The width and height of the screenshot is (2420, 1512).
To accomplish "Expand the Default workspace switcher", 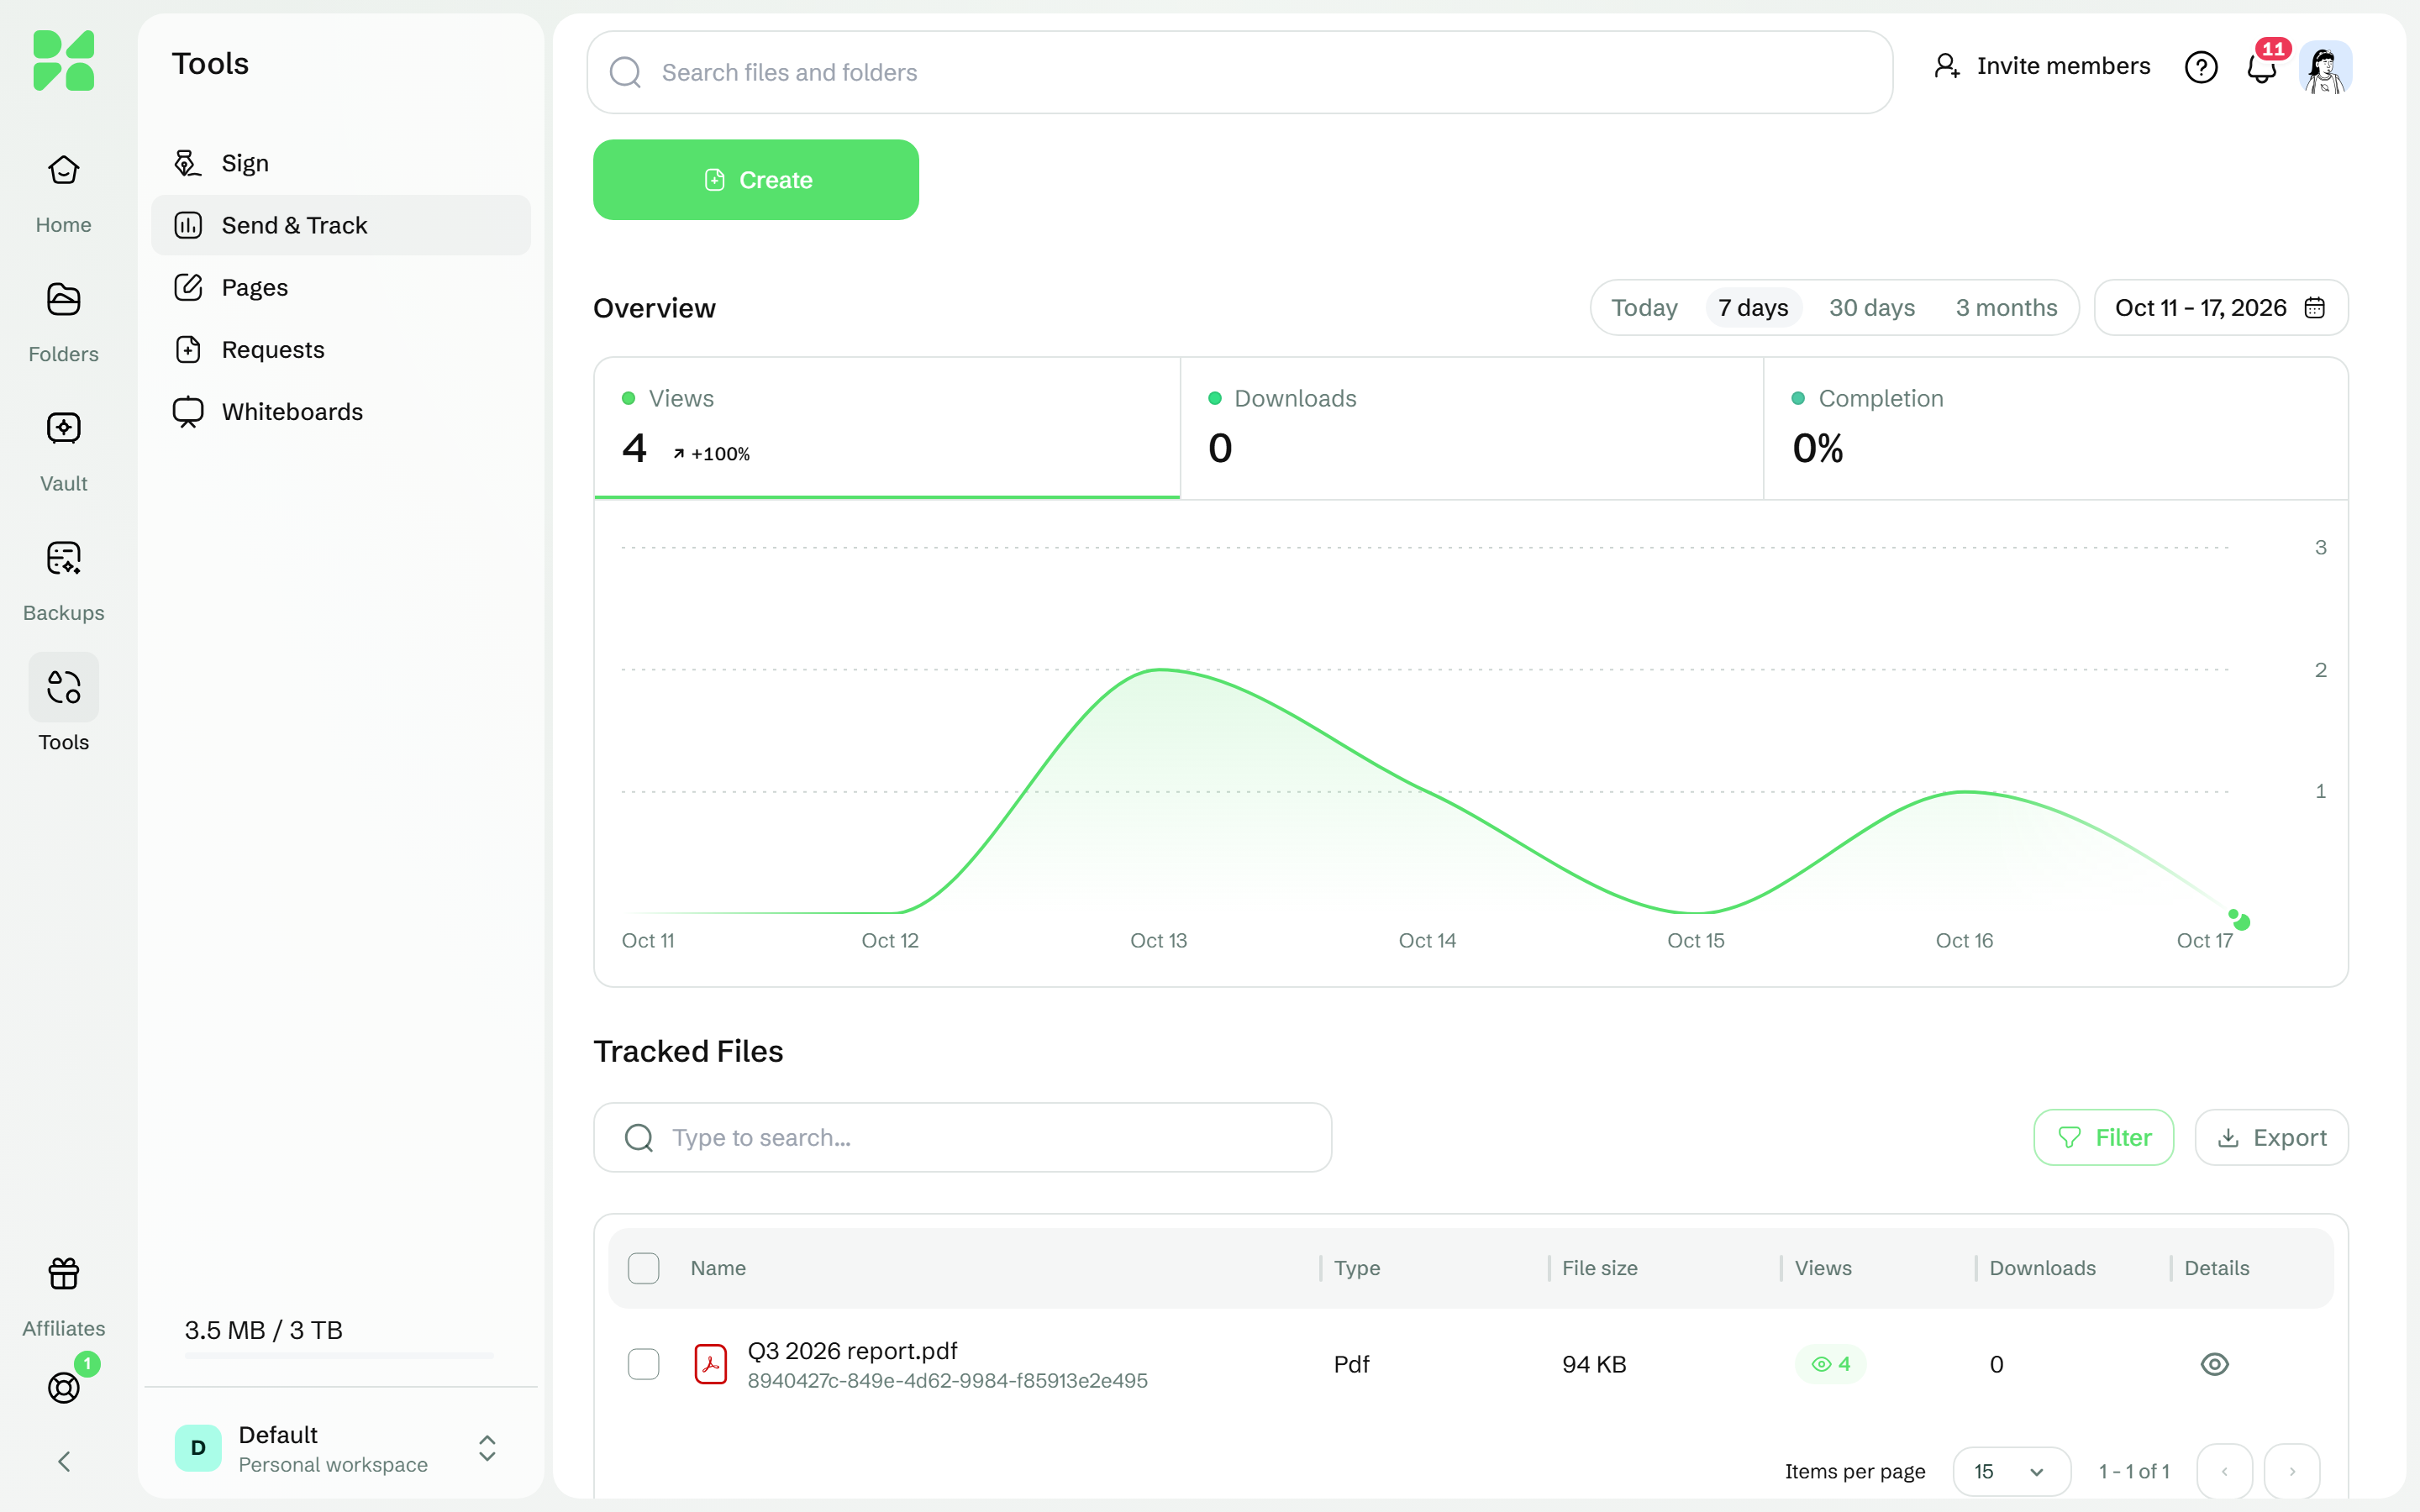I will tap(487, 1448).
